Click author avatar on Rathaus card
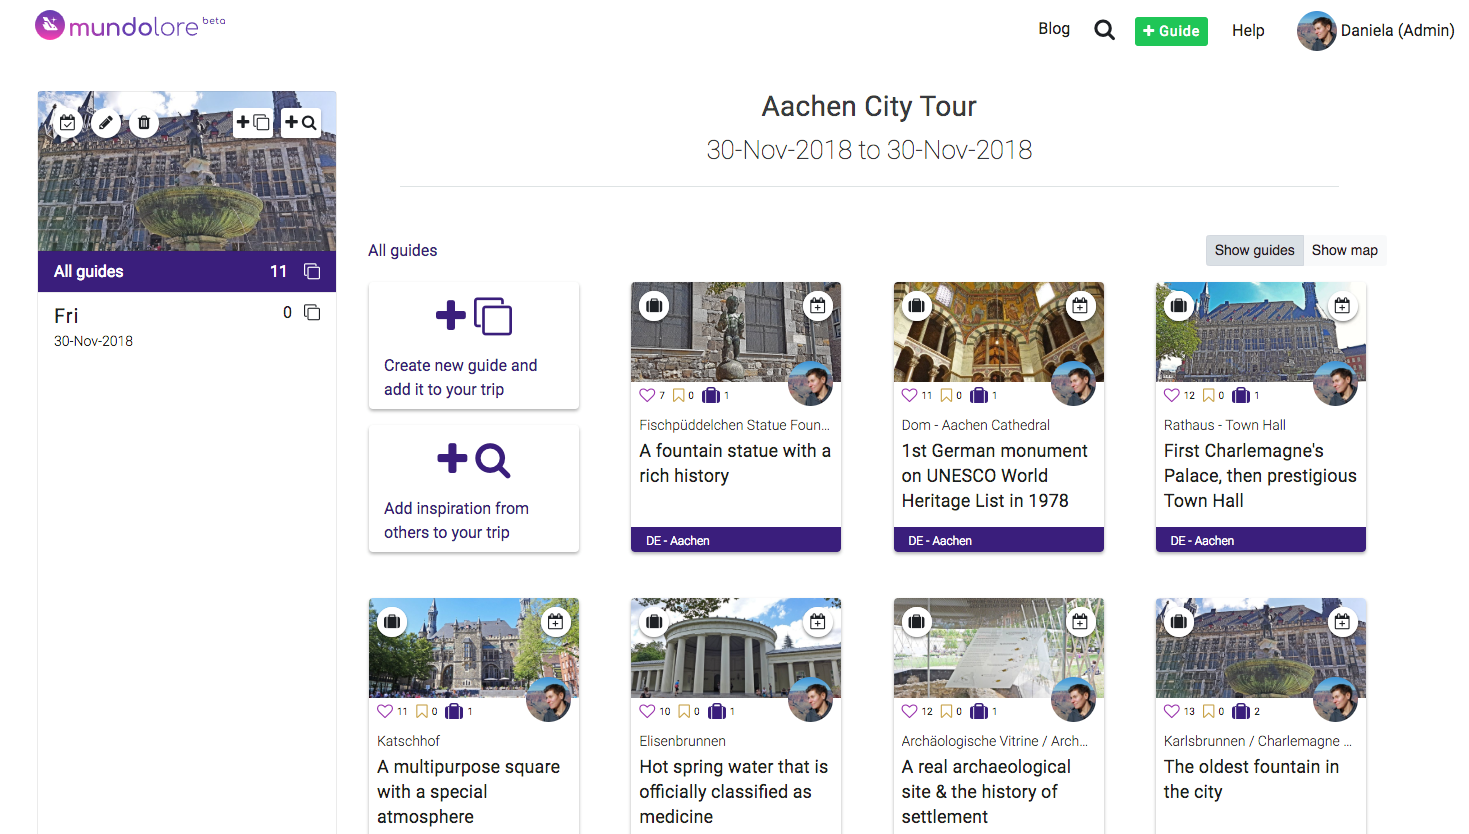Screen dimensions: 1469x834 pyautogui.click(x=1335, y=383)
